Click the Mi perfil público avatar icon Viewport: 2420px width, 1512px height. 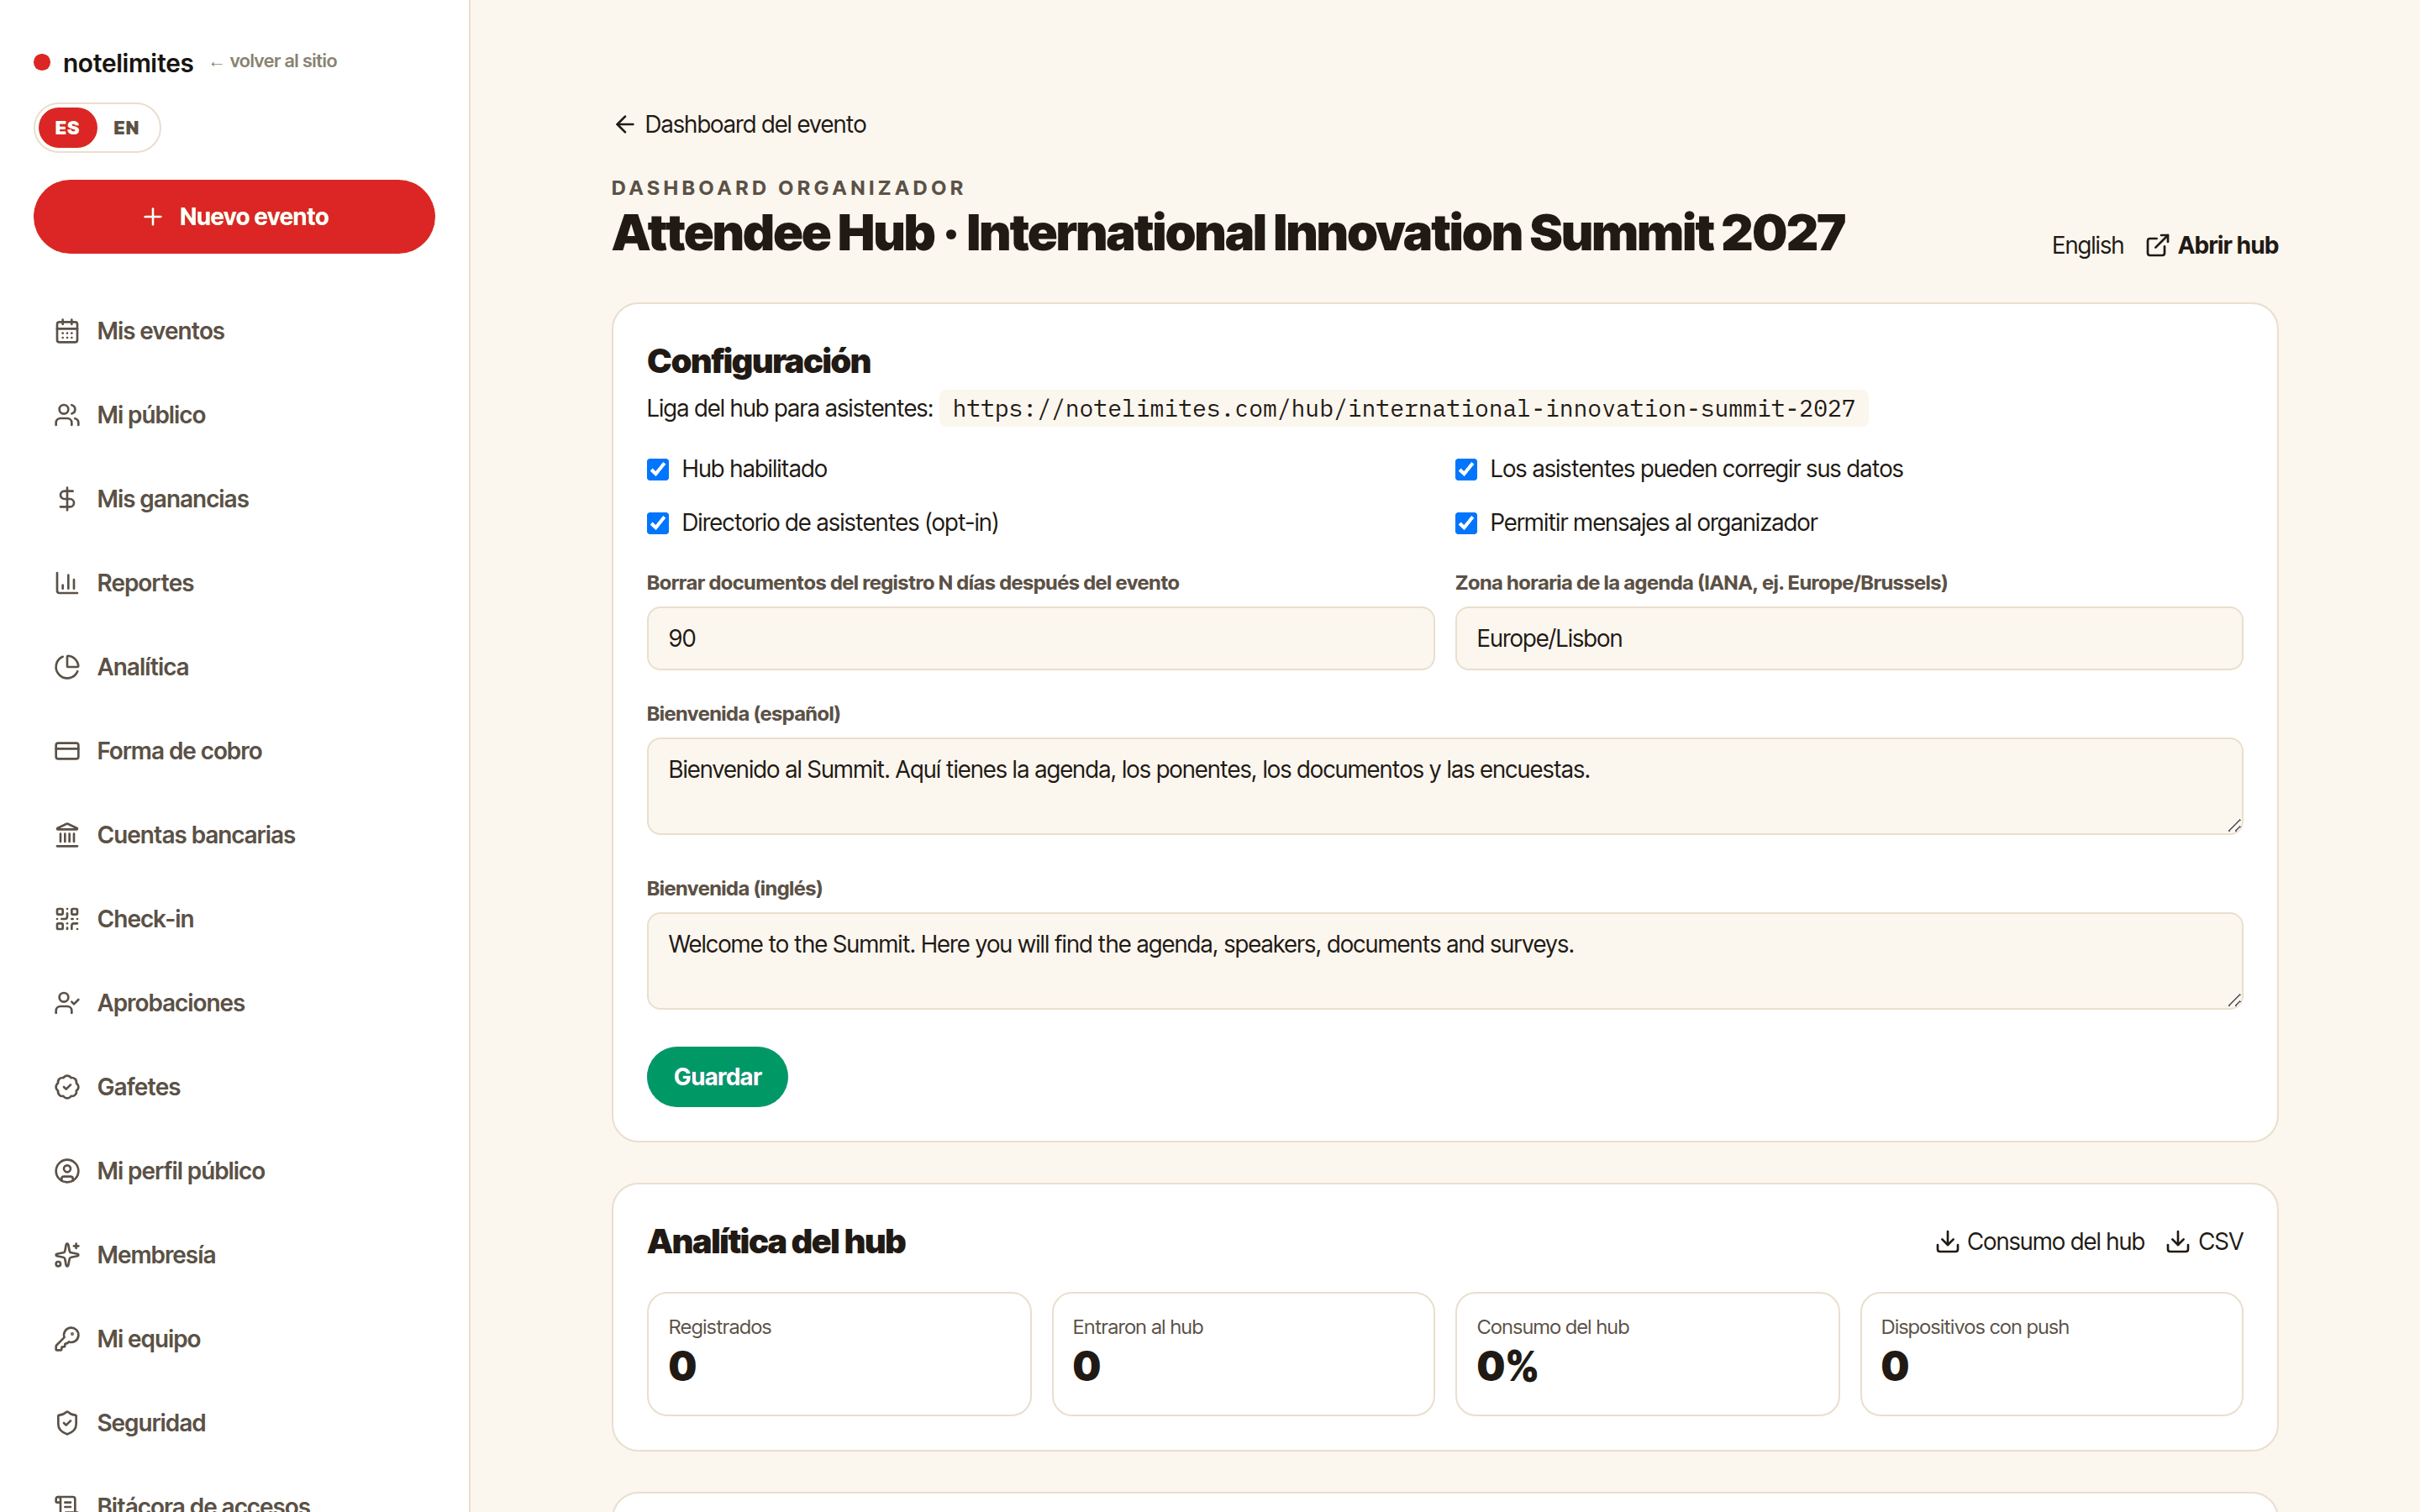67,1171
